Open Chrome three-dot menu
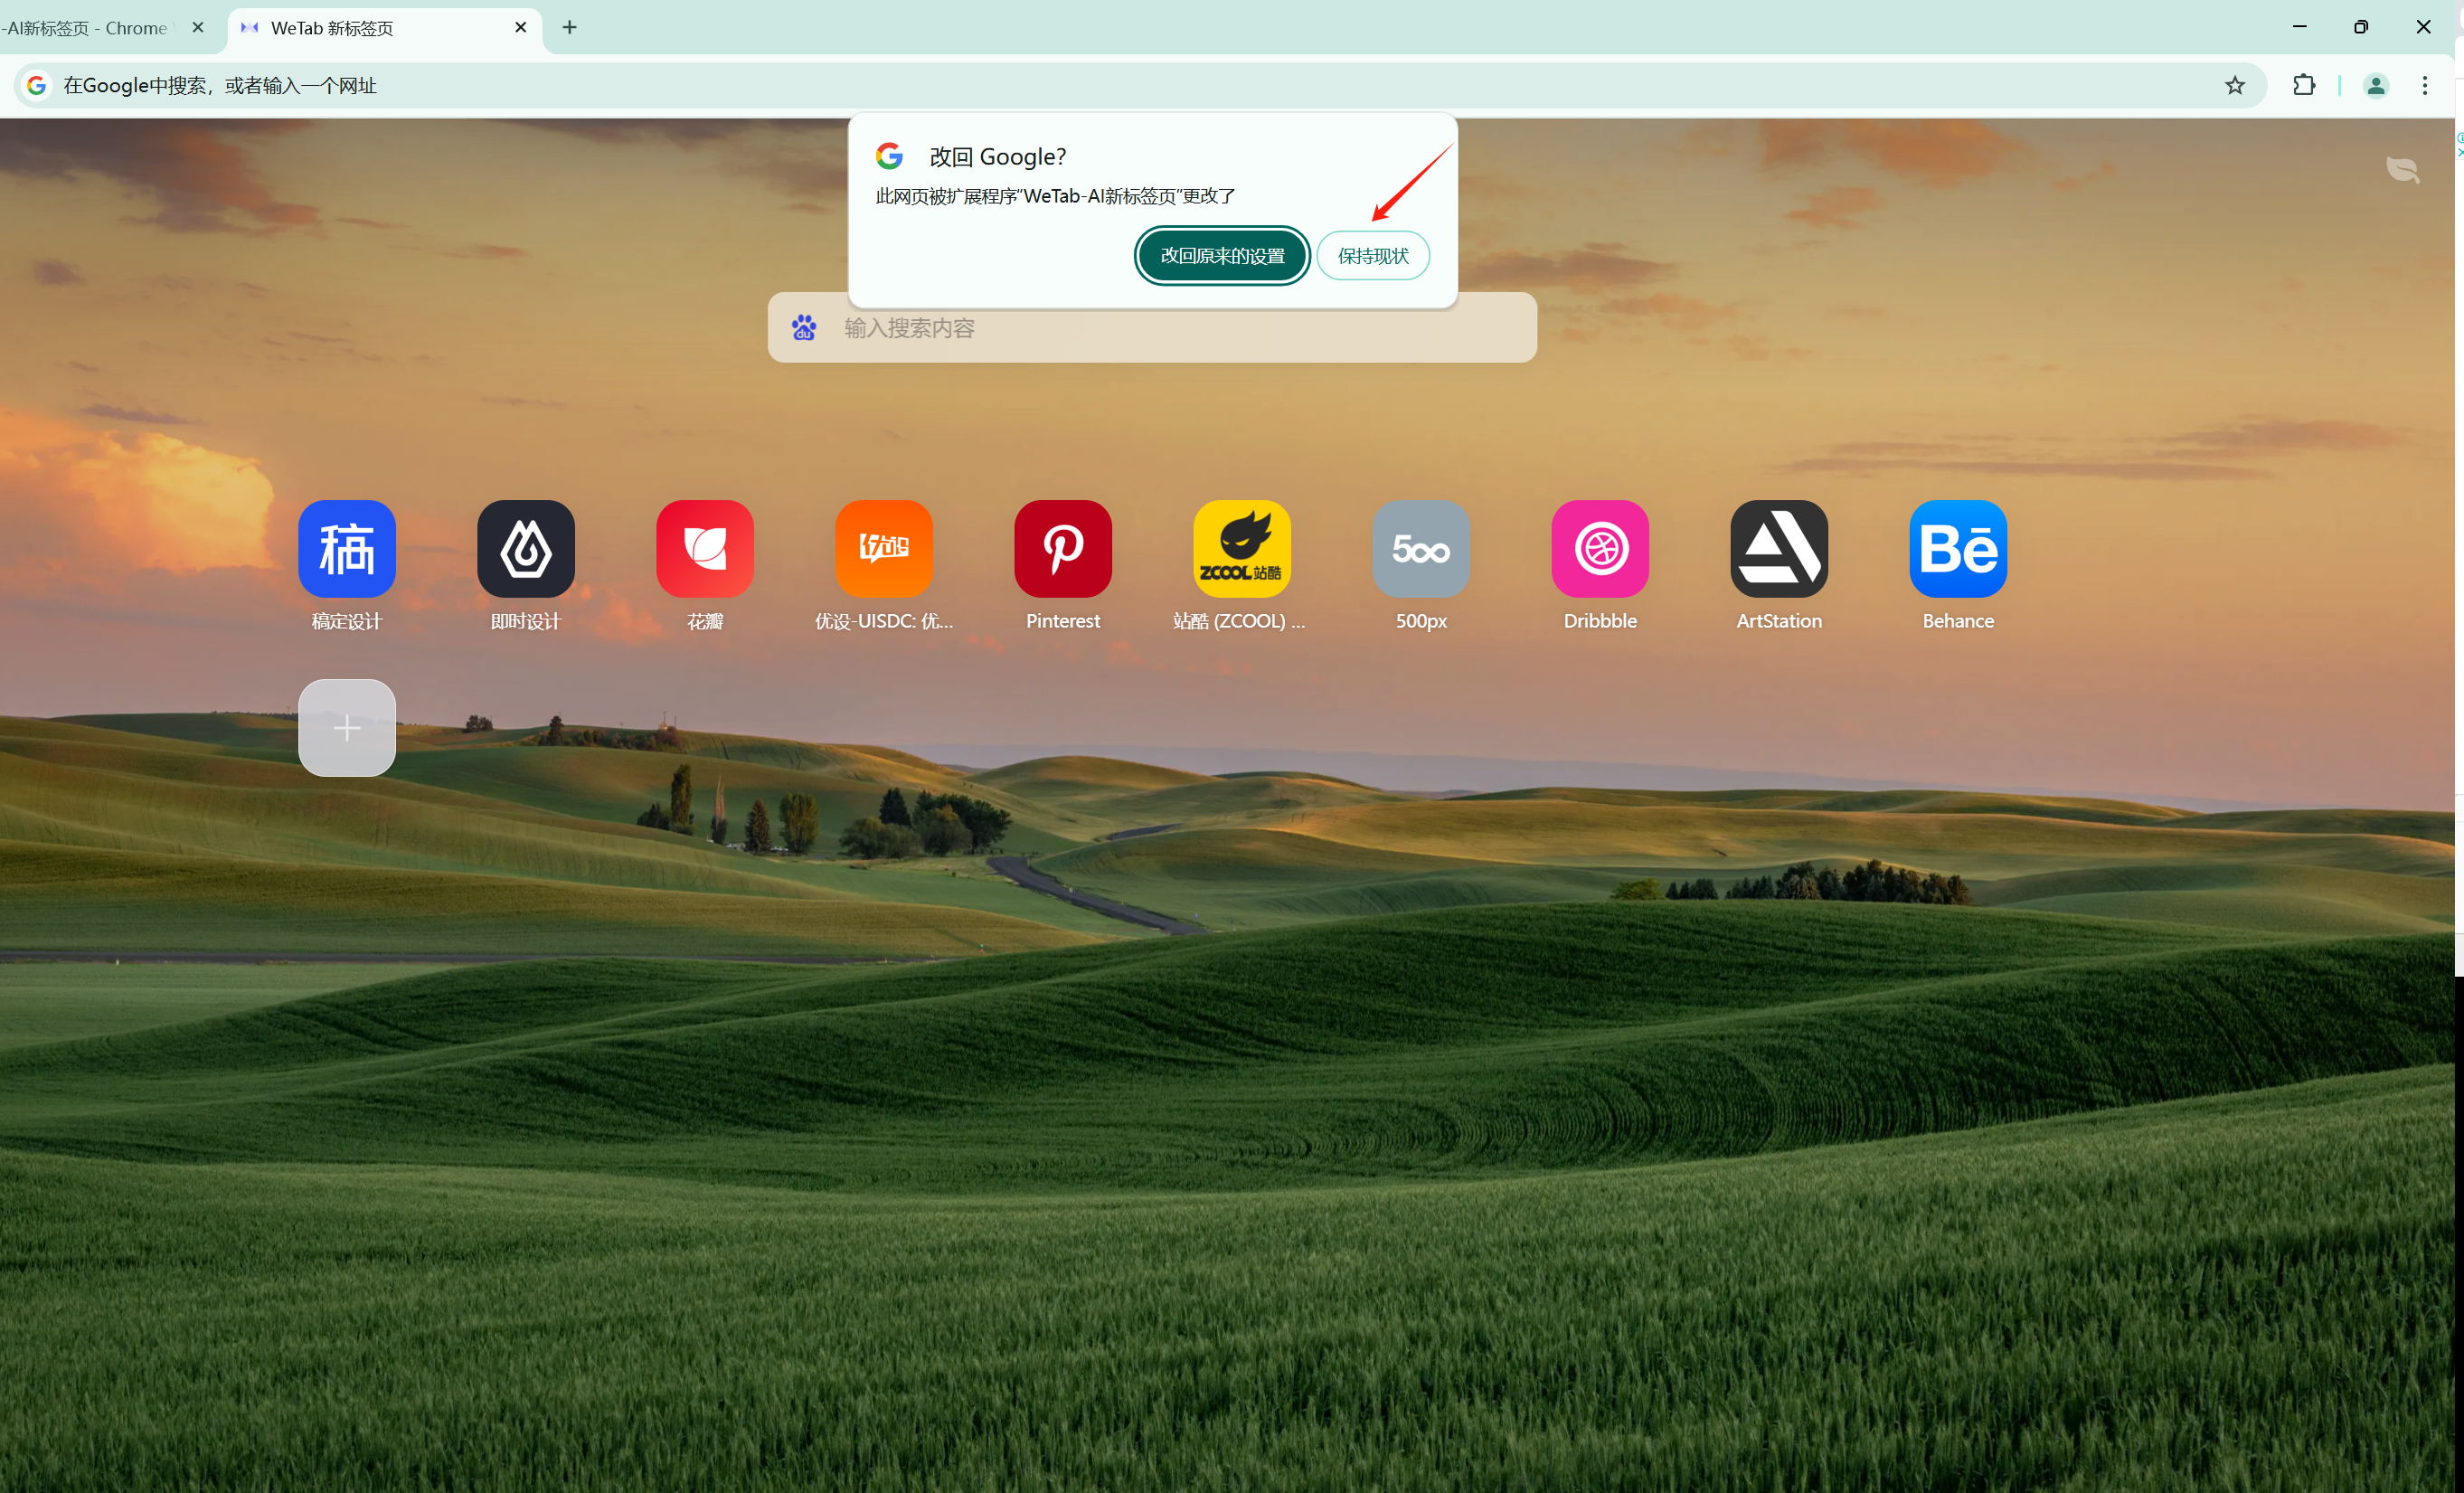The image size is (2464, 1493). pyautogui.click(x=2424, y=85)
